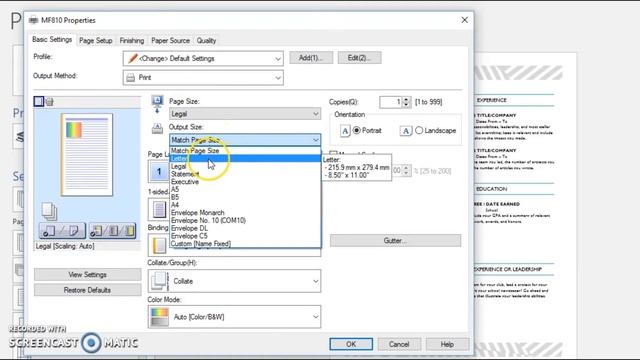This screenshot has height=360, width=640.
Task: Select Portrait orientation
Action: [x=357, y=130]
